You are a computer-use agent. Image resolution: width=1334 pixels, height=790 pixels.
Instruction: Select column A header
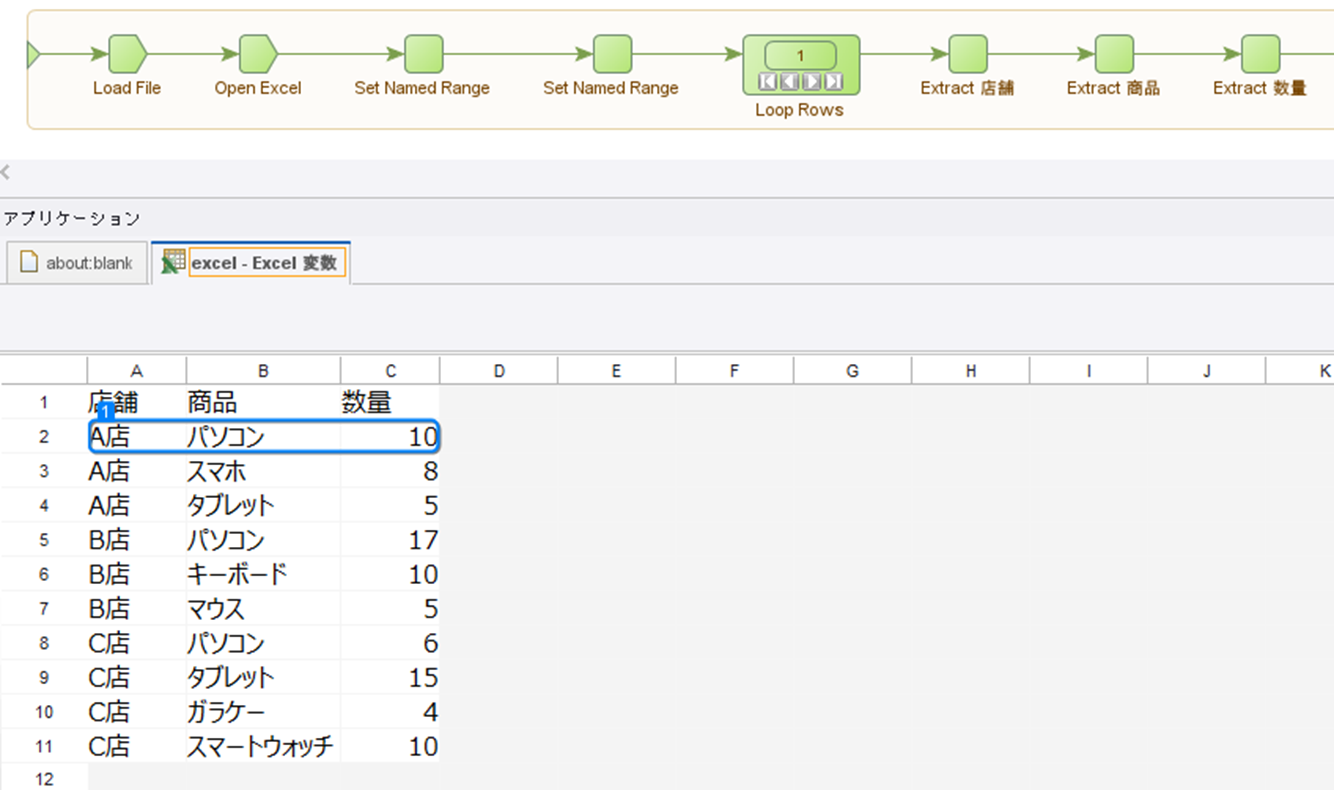[137, 371]
